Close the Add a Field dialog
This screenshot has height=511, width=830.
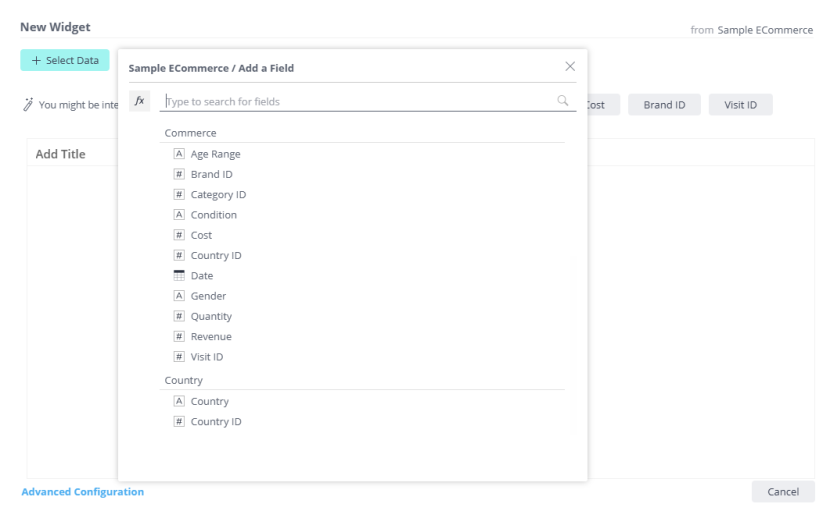point(570,67)
